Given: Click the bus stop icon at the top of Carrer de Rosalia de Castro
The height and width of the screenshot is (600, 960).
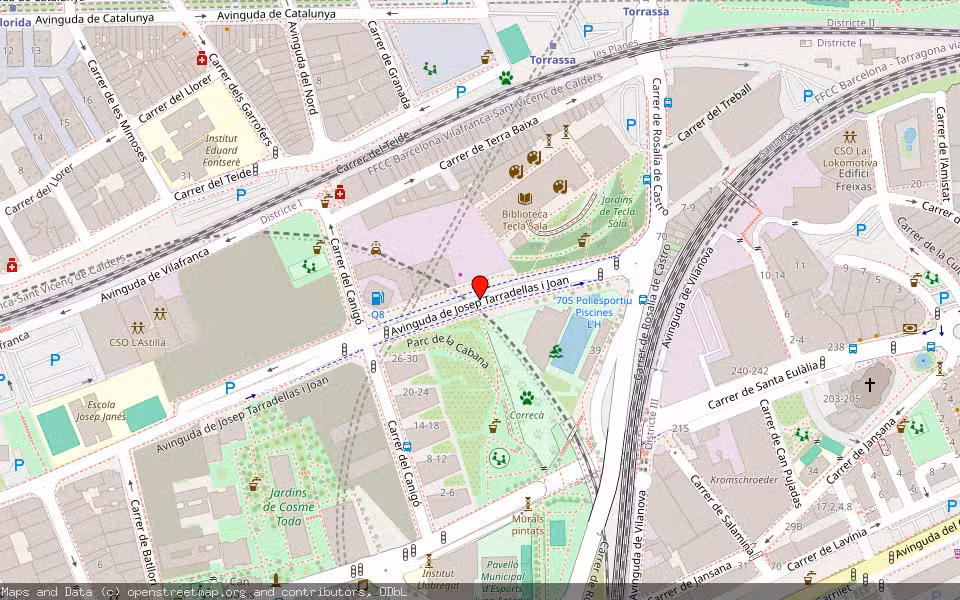Looking at the screenshot, I should point(668,103).
